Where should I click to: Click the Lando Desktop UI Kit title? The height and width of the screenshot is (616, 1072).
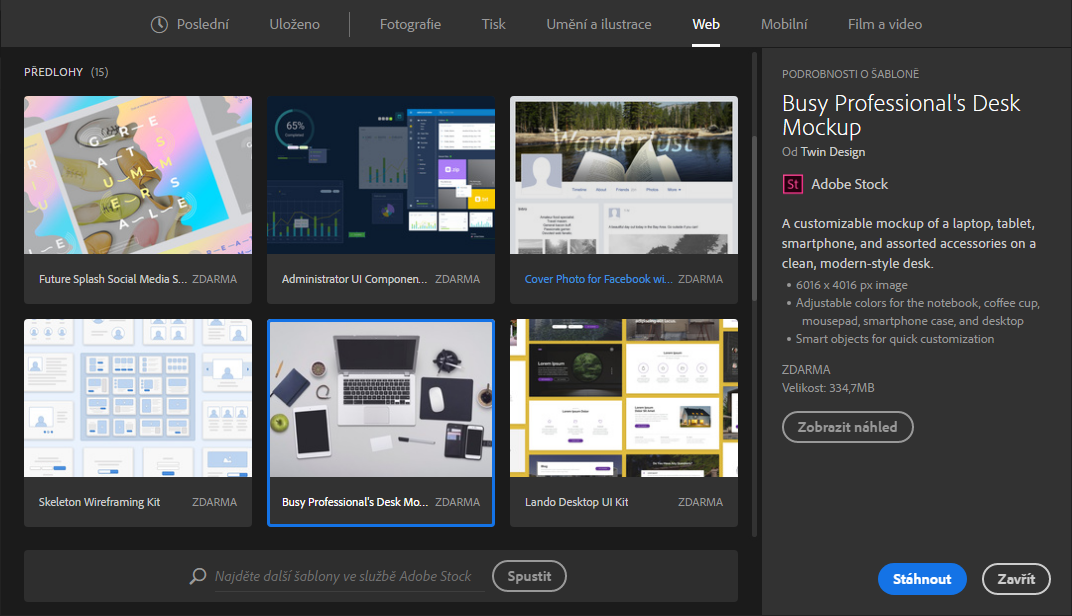576,502
